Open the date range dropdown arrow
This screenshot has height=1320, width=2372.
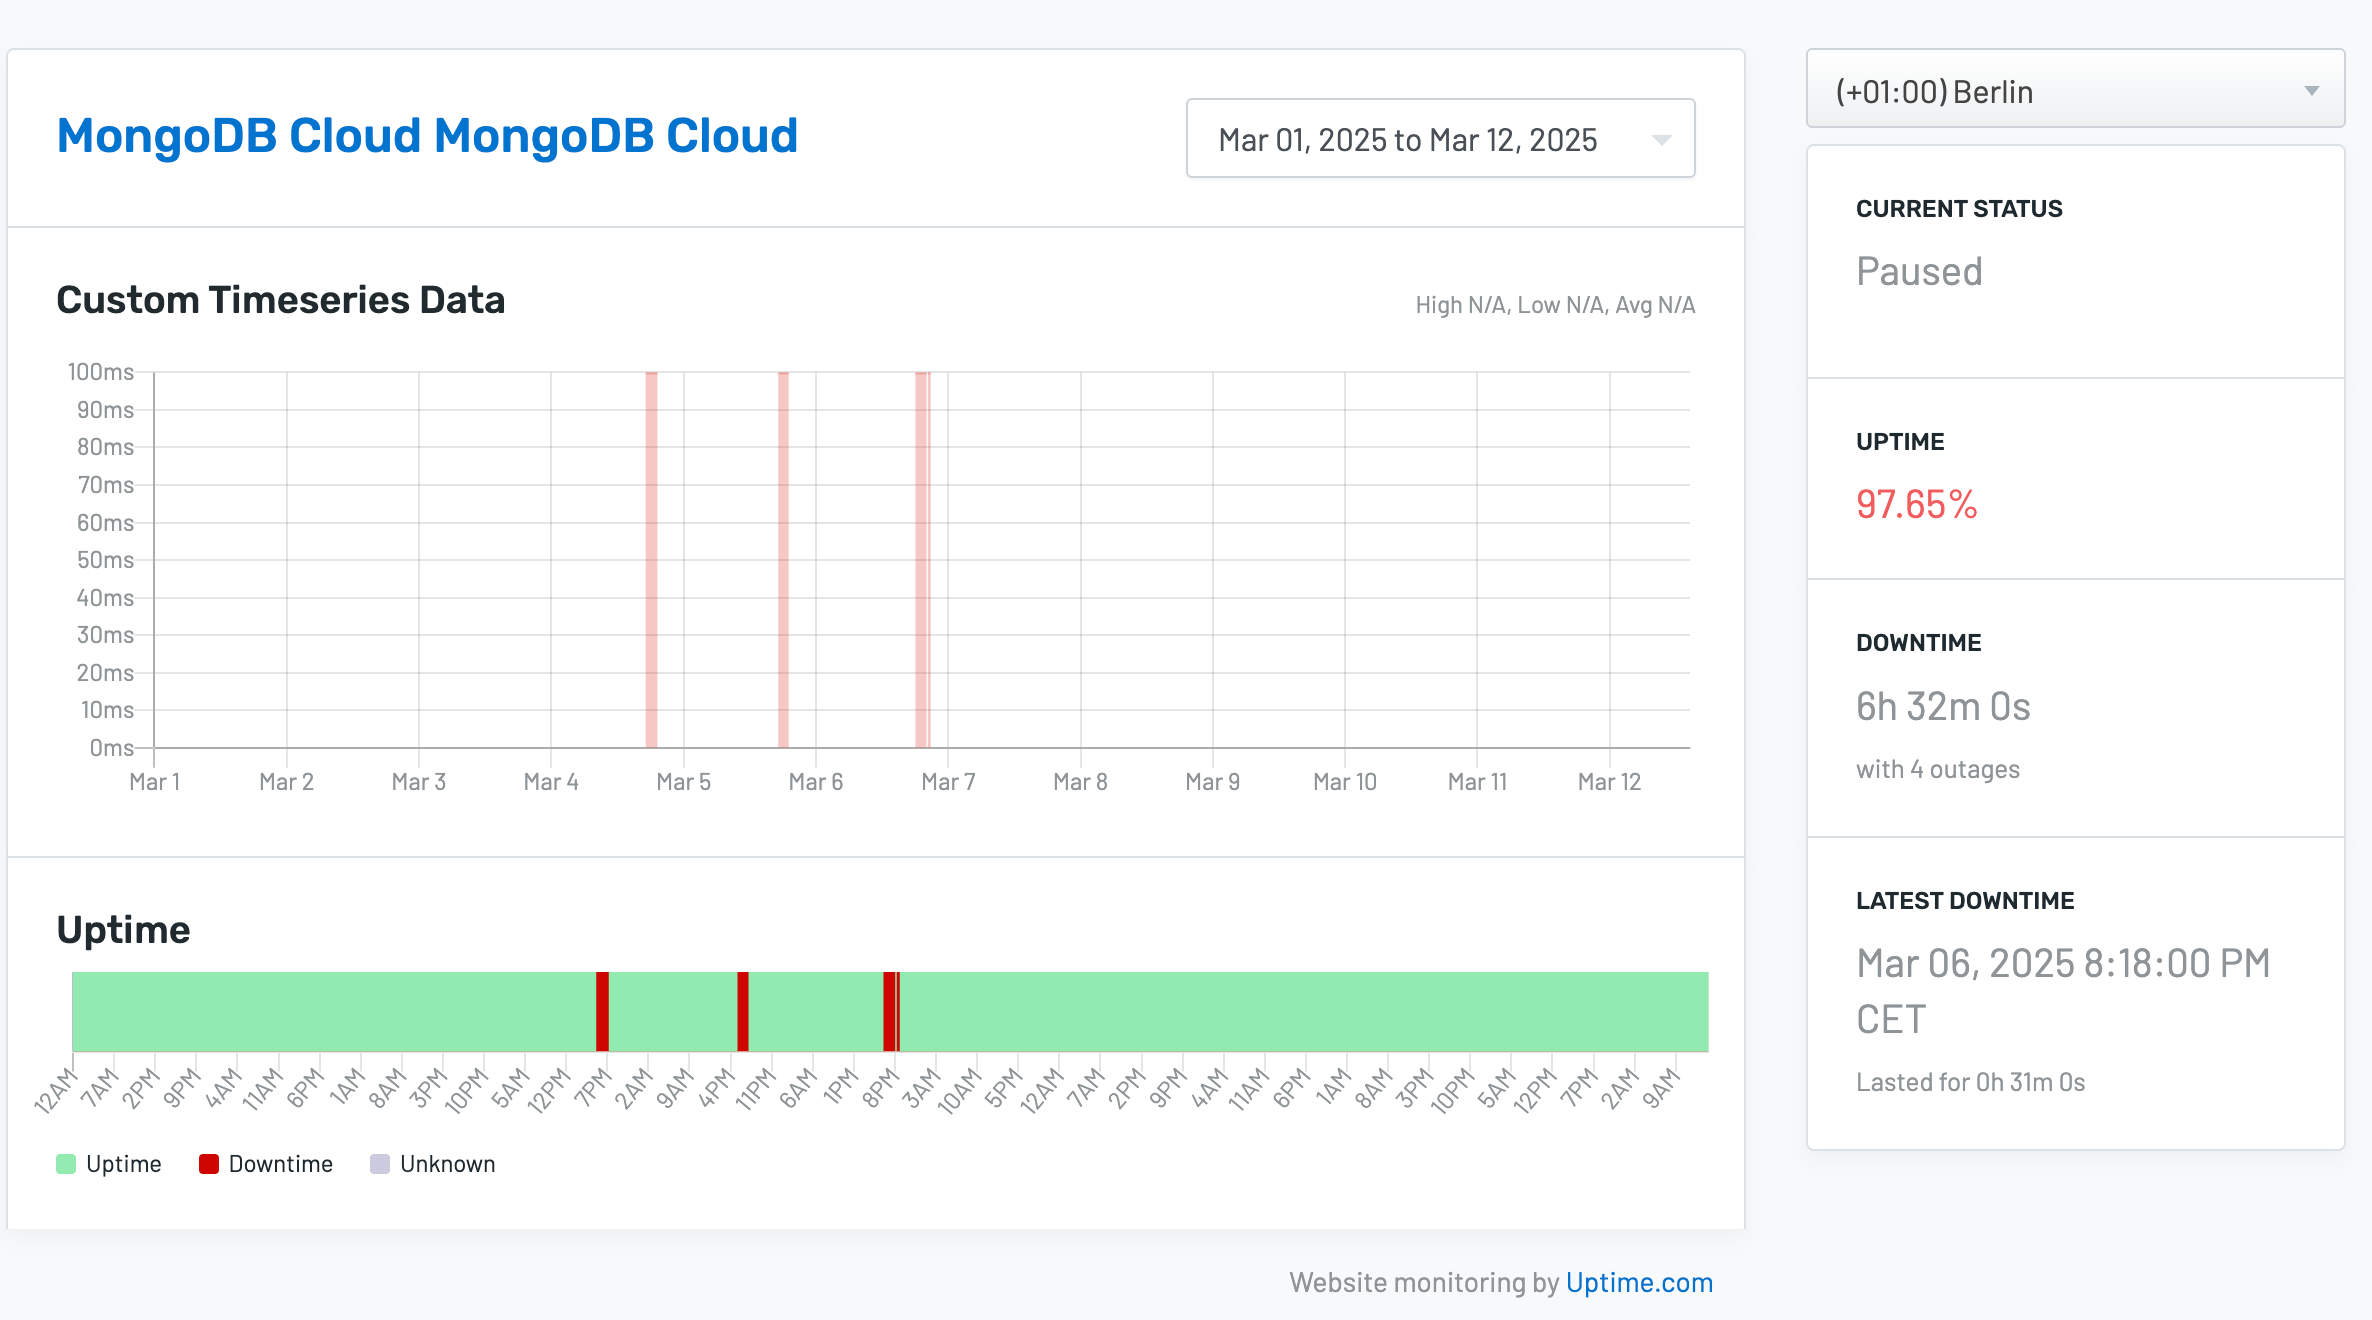pos(1661,140)
